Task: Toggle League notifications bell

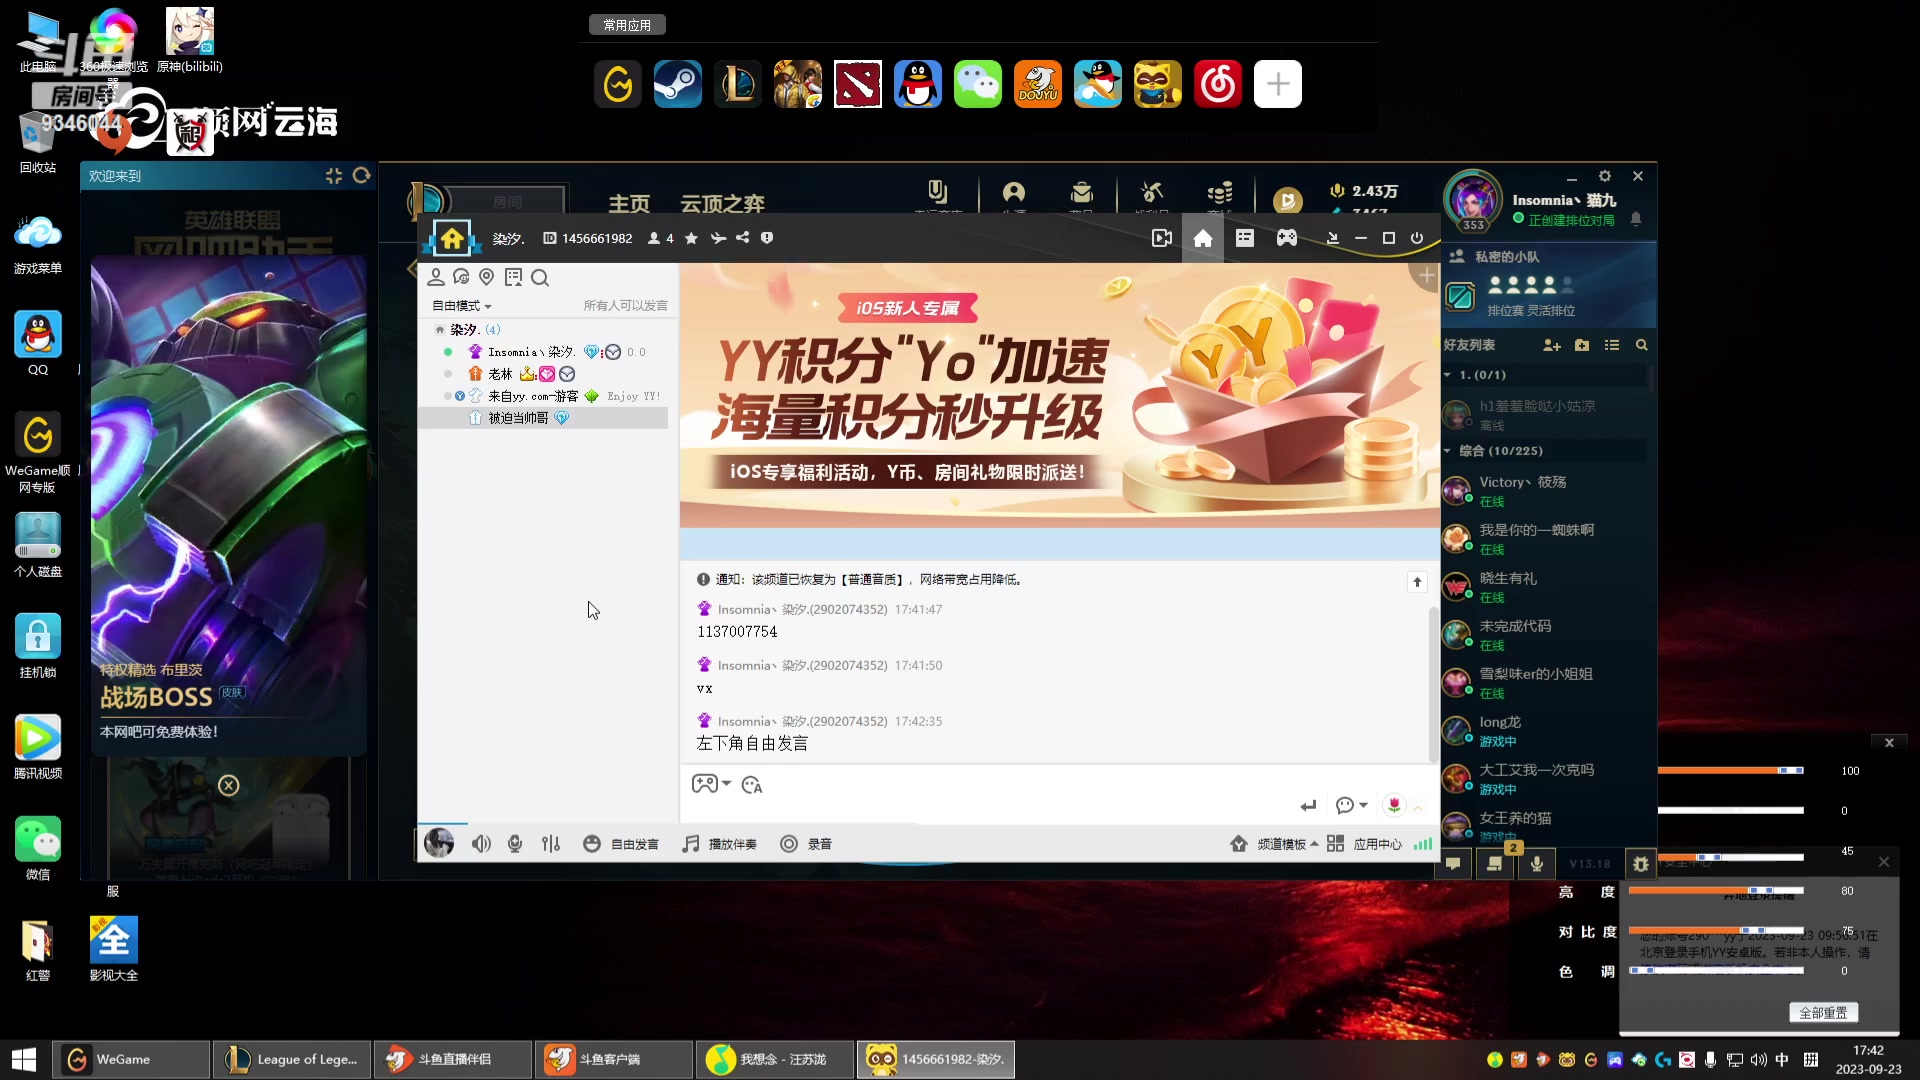Action: [x=1636, y=219]
